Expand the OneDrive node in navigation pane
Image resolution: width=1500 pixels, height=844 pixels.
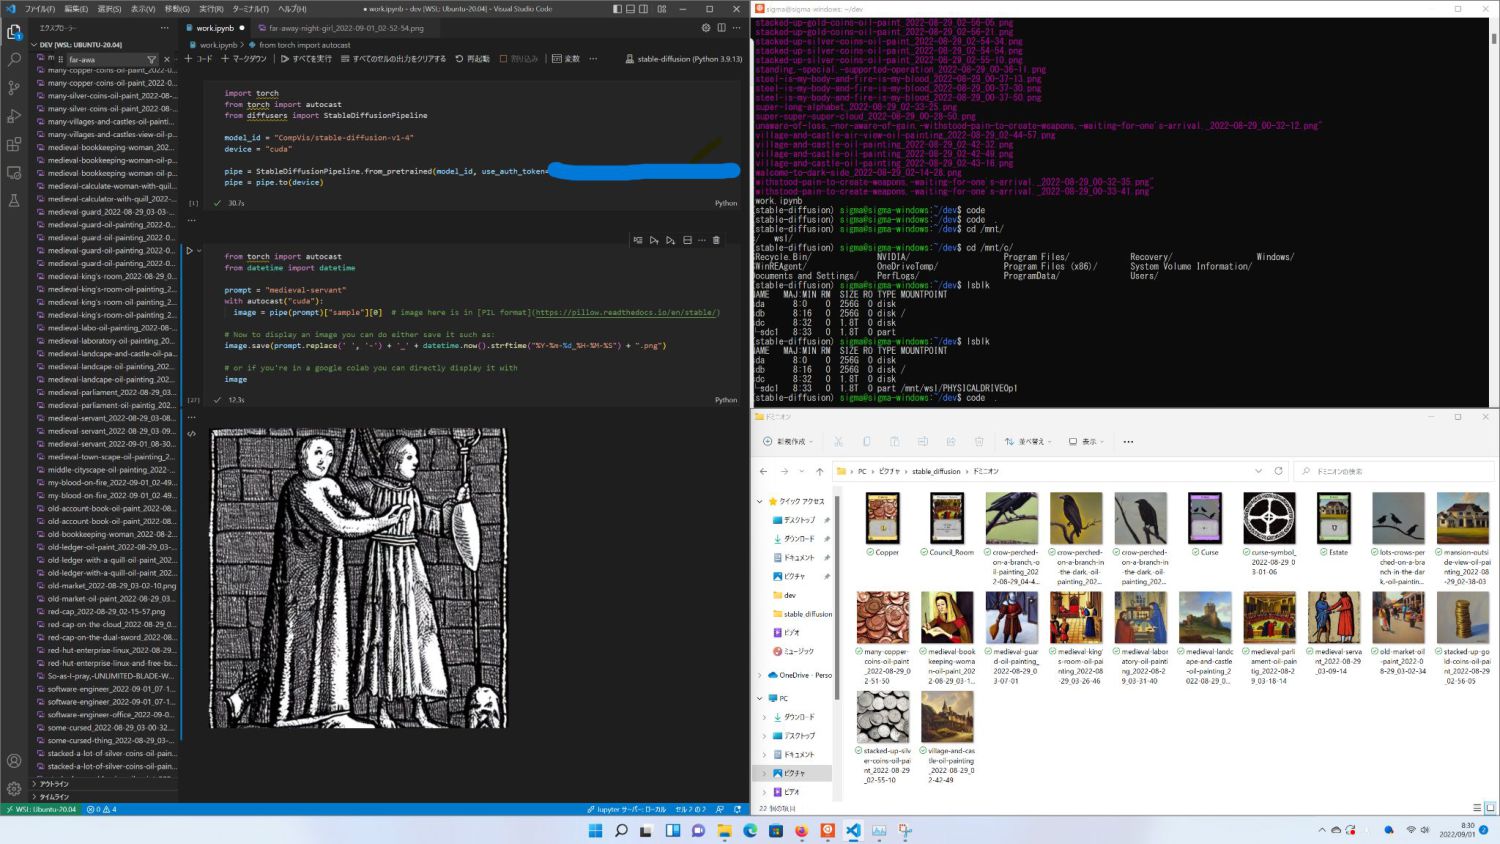click(x=760, y=675)
